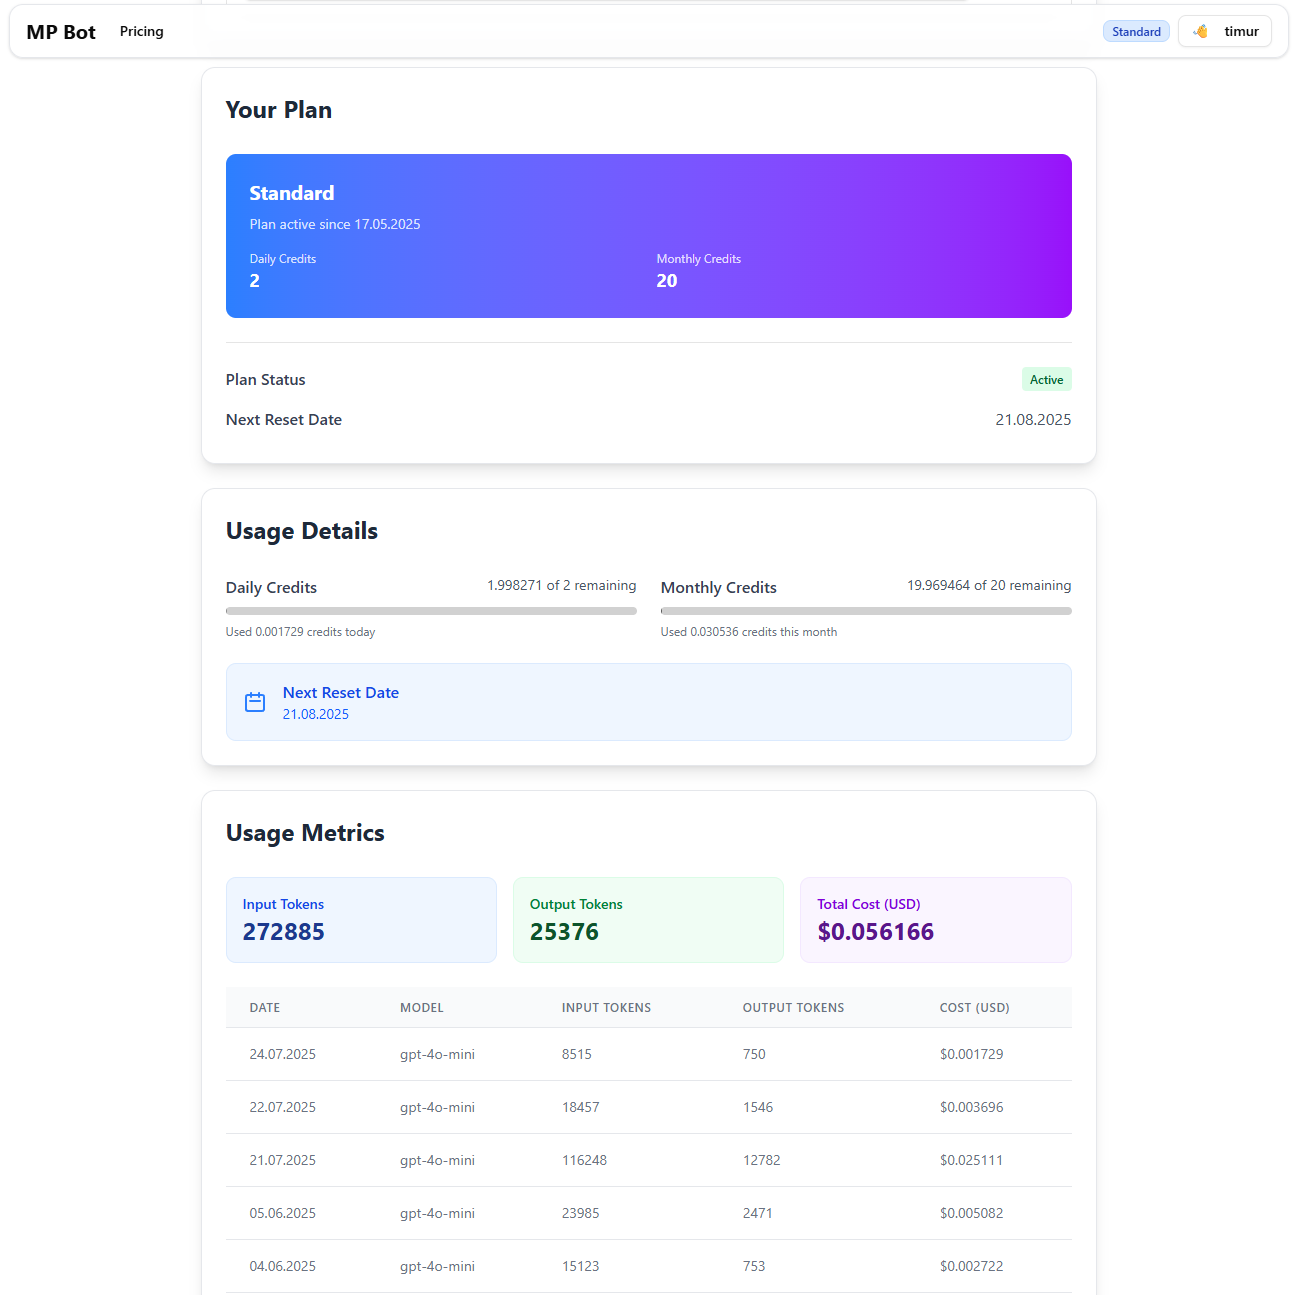This screenshot has height=1295, width=1298.
Task: Click the Usage Metrics heading
Action: point(305,833)
